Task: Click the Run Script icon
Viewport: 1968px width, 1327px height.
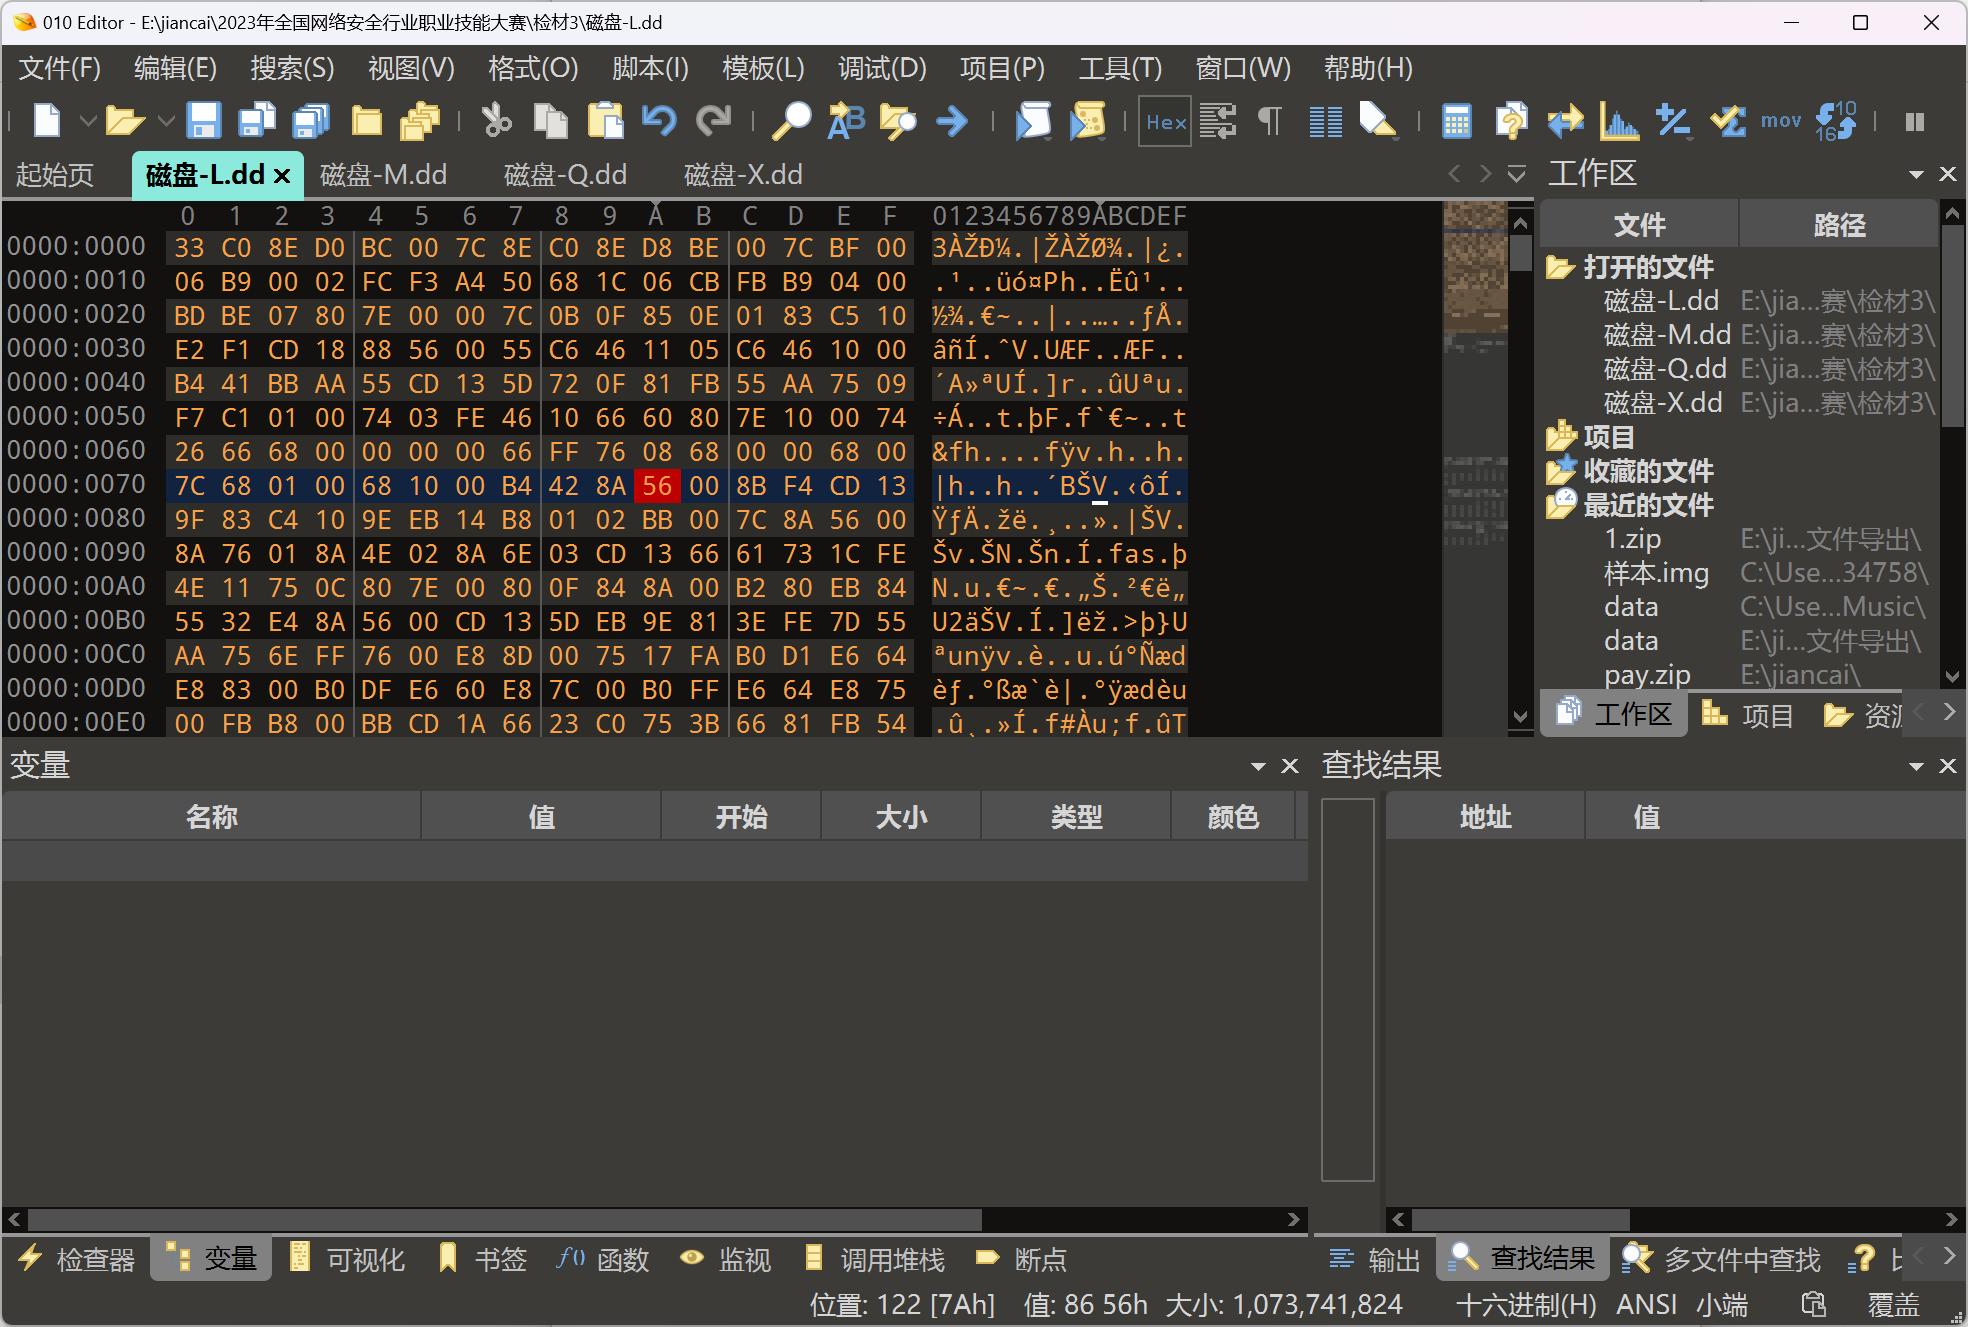Action: tap(1033, 121)
